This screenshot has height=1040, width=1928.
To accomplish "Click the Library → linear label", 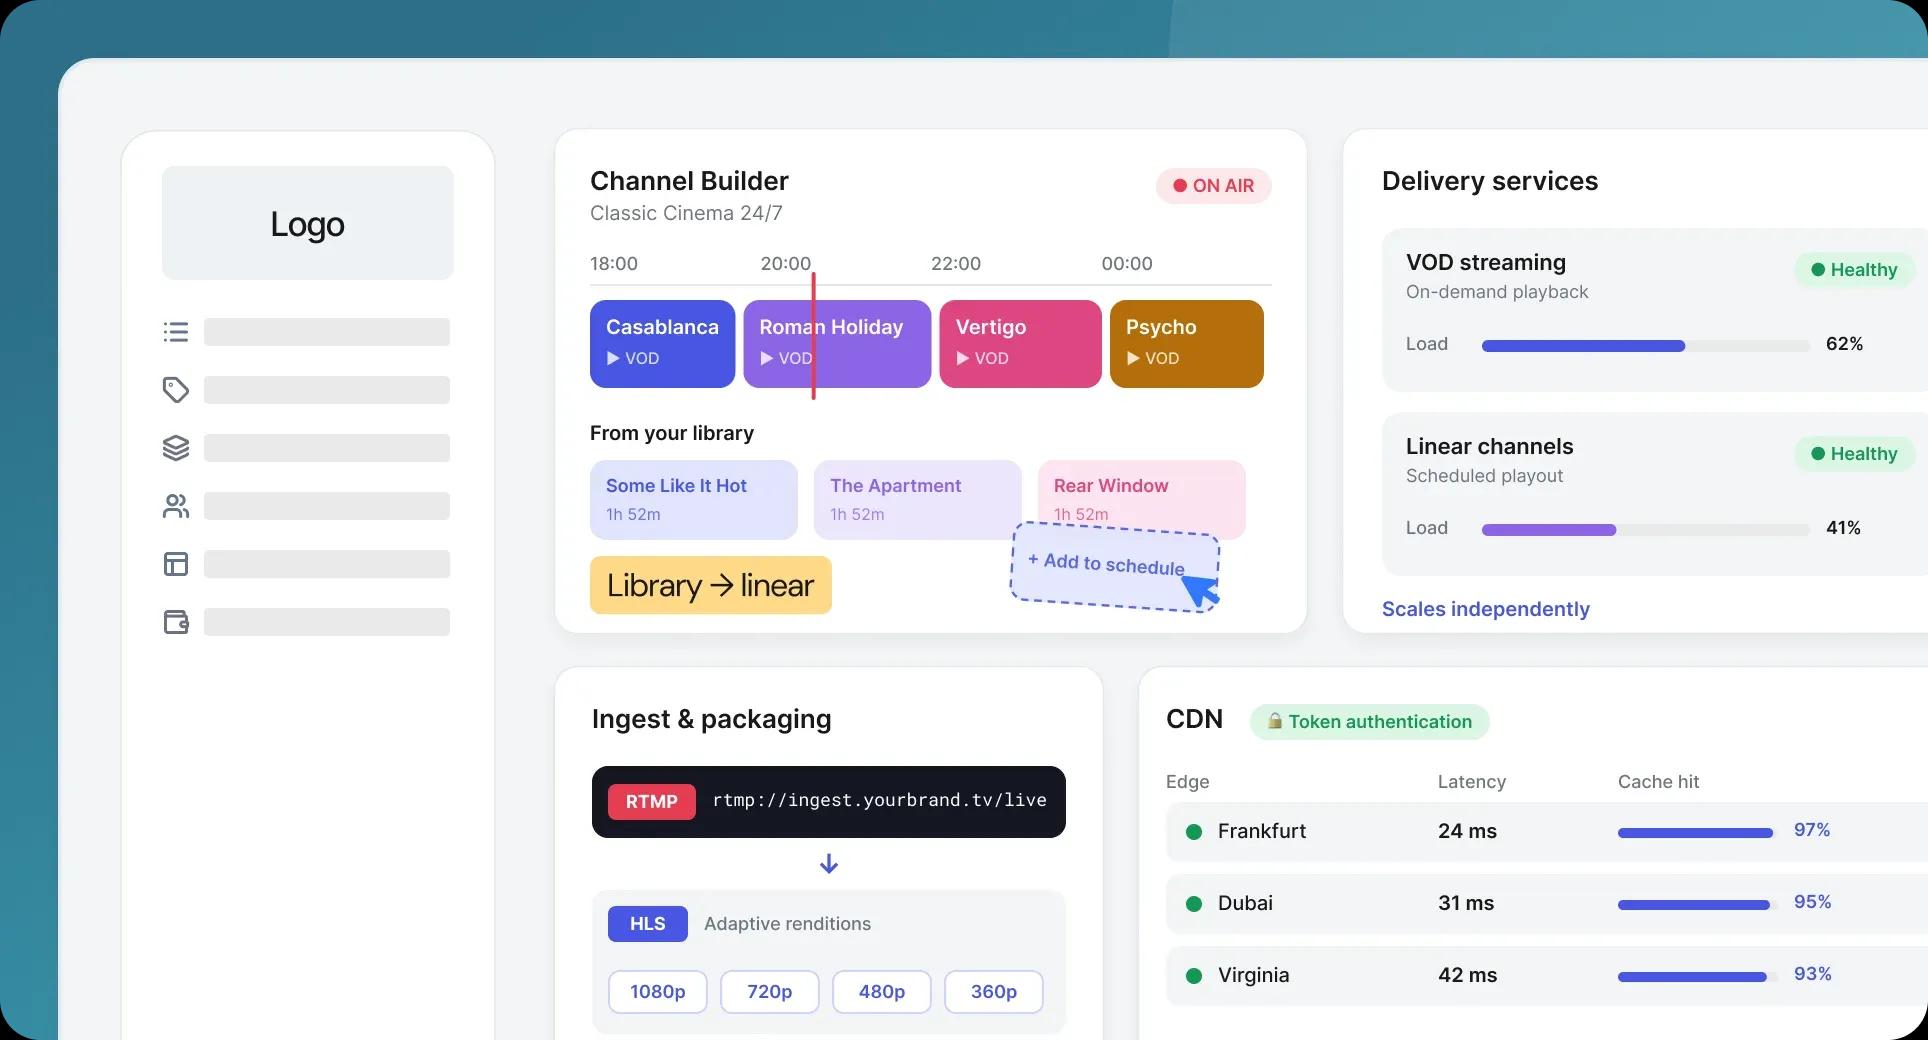I will coord(711,585).
